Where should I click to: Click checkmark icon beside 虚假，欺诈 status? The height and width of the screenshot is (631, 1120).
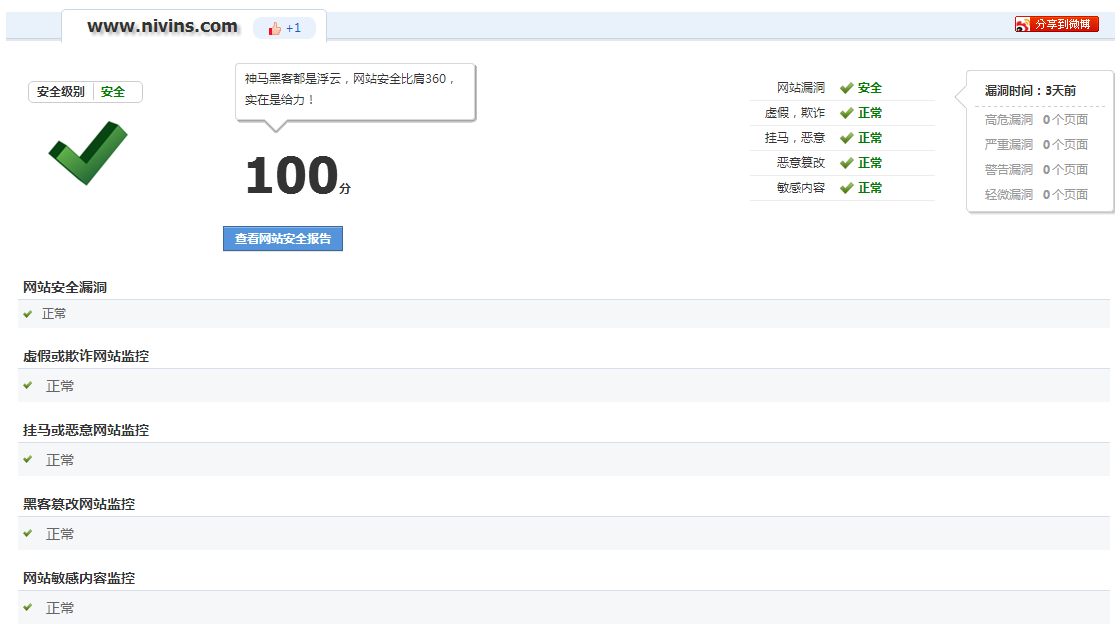tap(846, 113)
